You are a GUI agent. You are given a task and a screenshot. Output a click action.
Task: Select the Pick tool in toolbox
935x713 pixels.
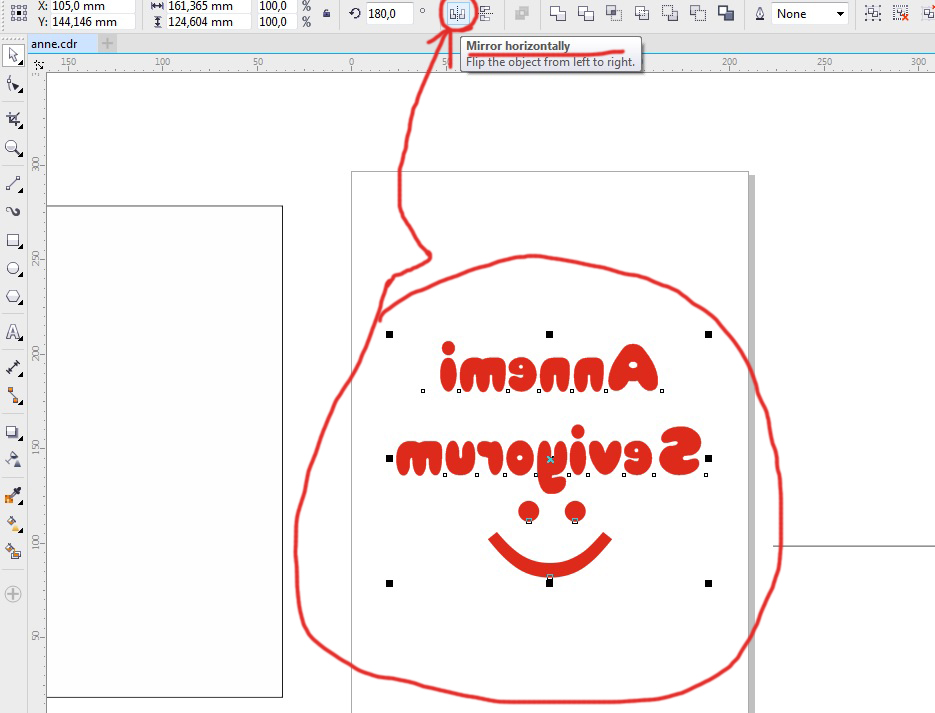click(x=14, y=54)
